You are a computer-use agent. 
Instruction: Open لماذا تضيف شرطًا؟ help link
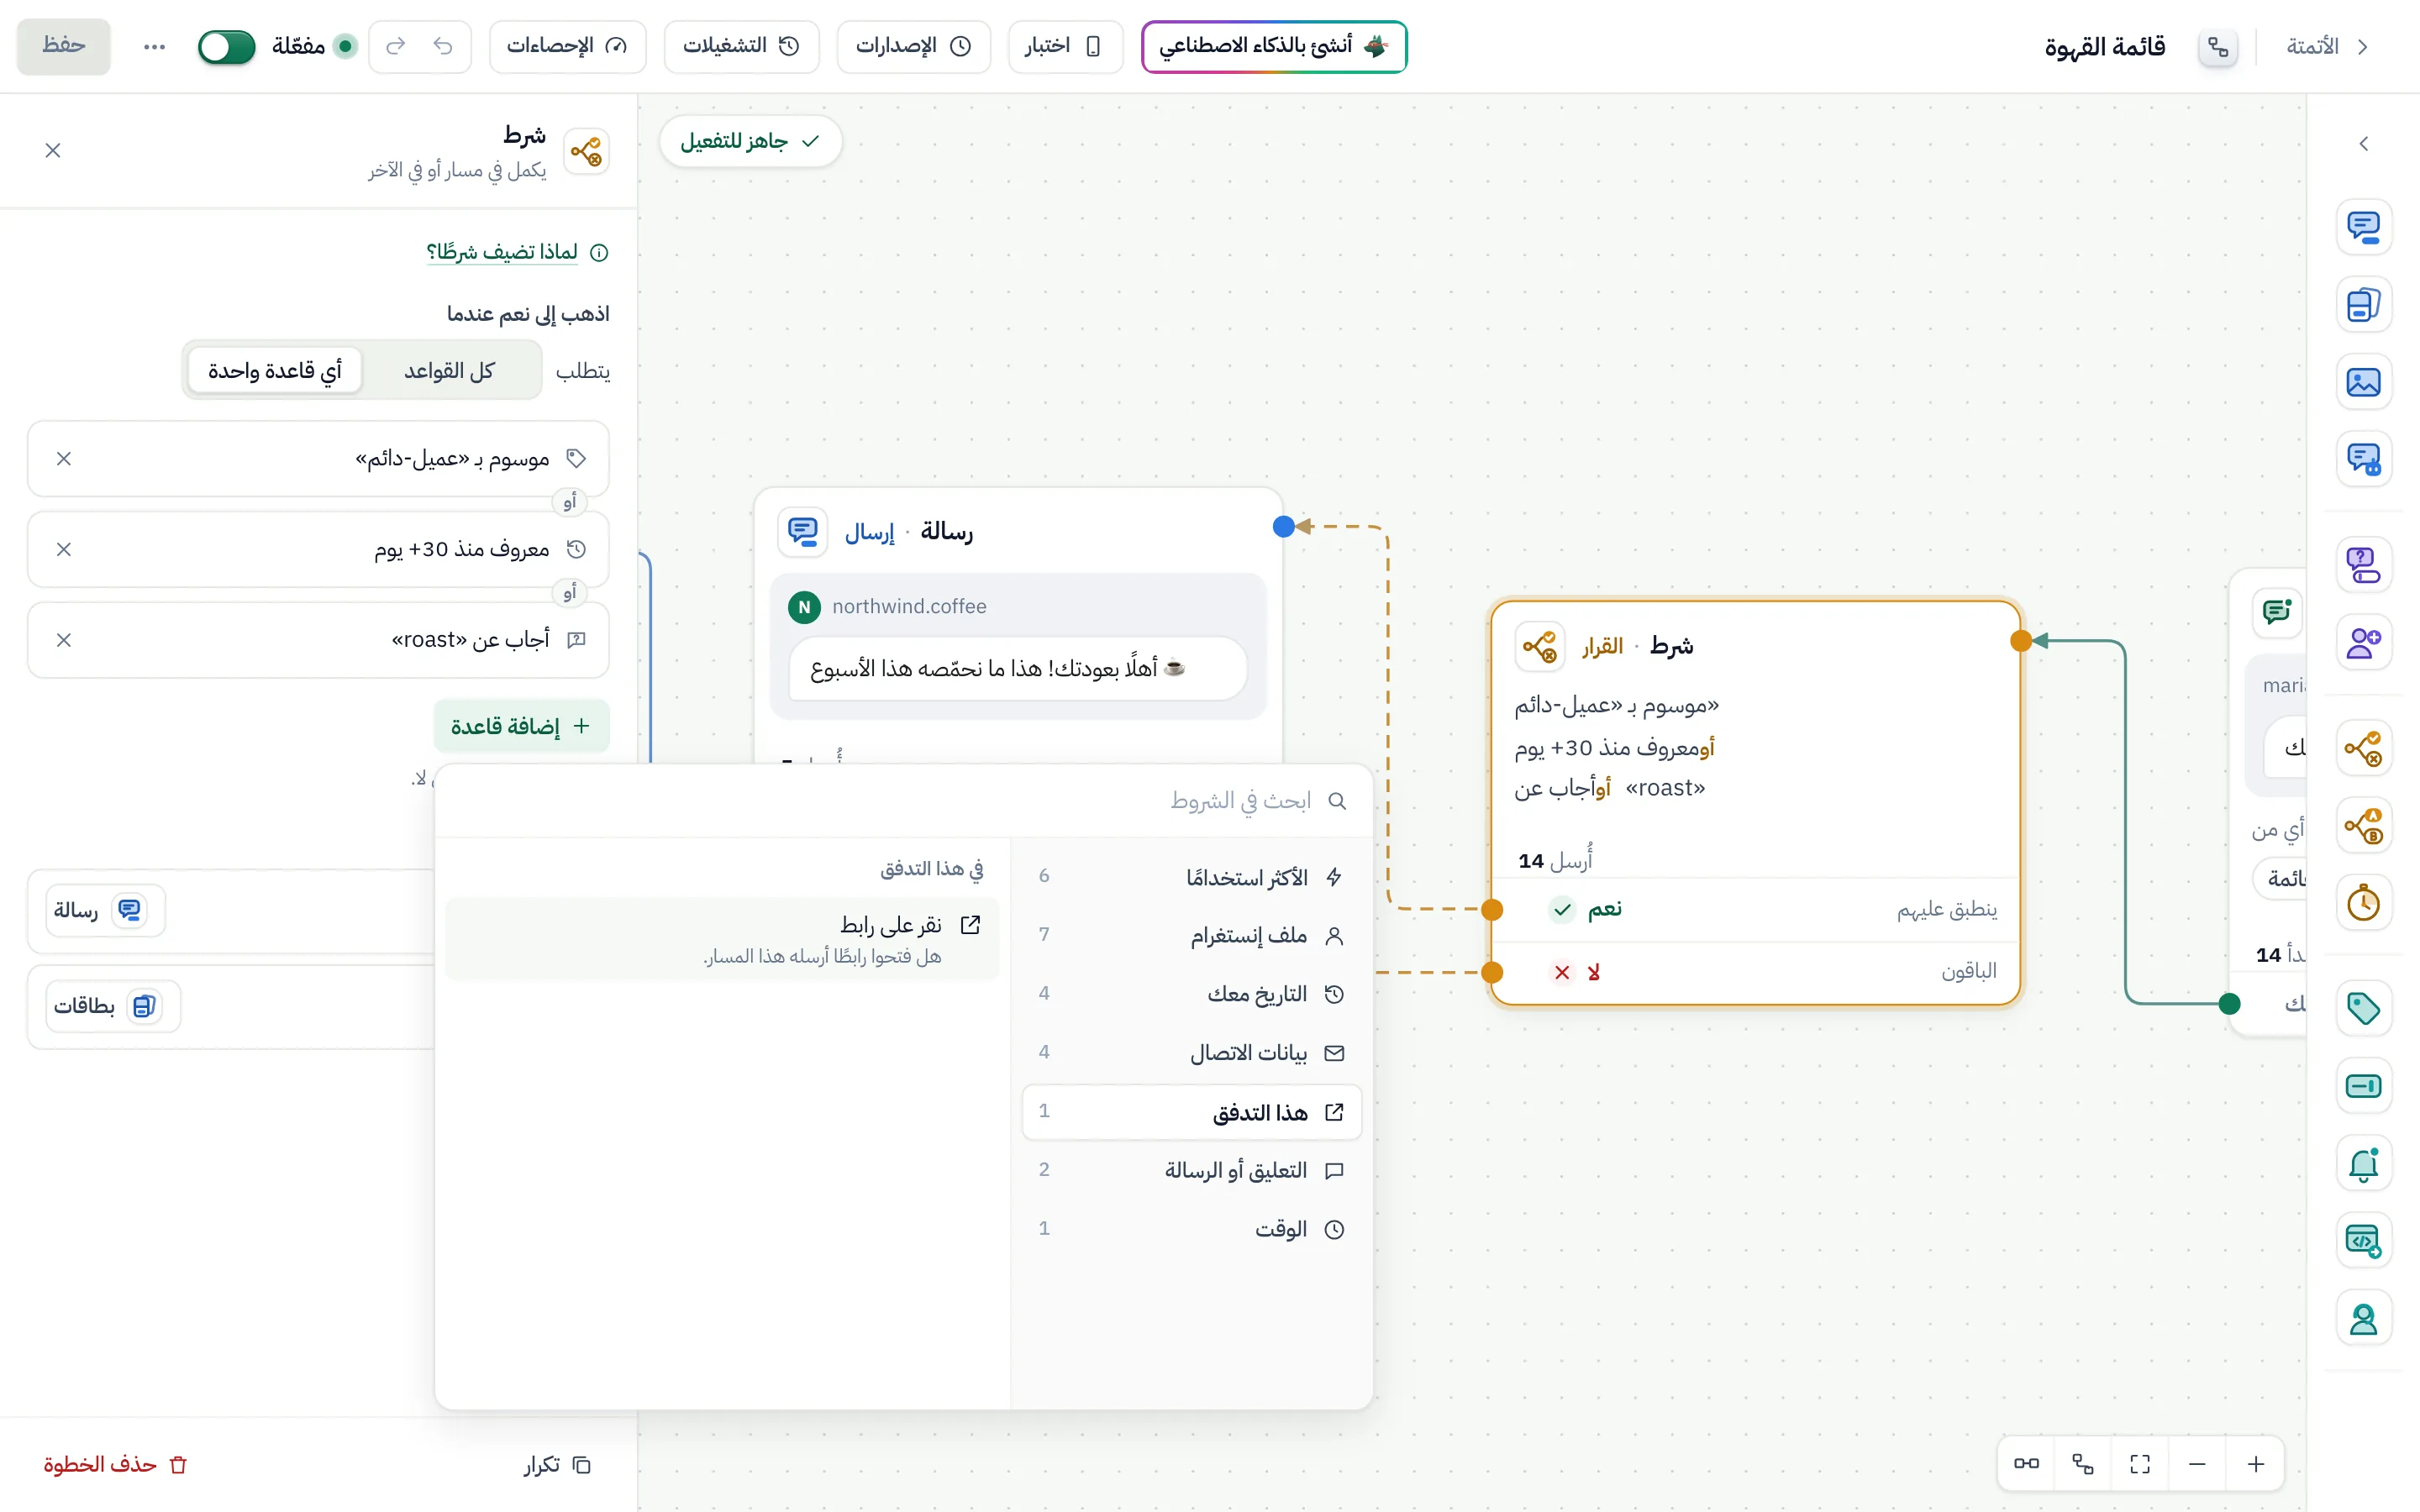tap(516, 252)
